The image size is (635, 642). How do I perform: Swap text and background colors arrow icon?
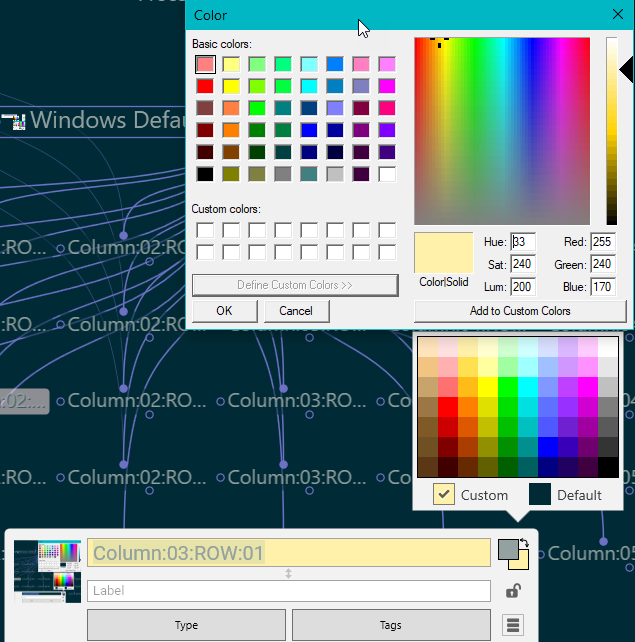(x=524, y=543)
